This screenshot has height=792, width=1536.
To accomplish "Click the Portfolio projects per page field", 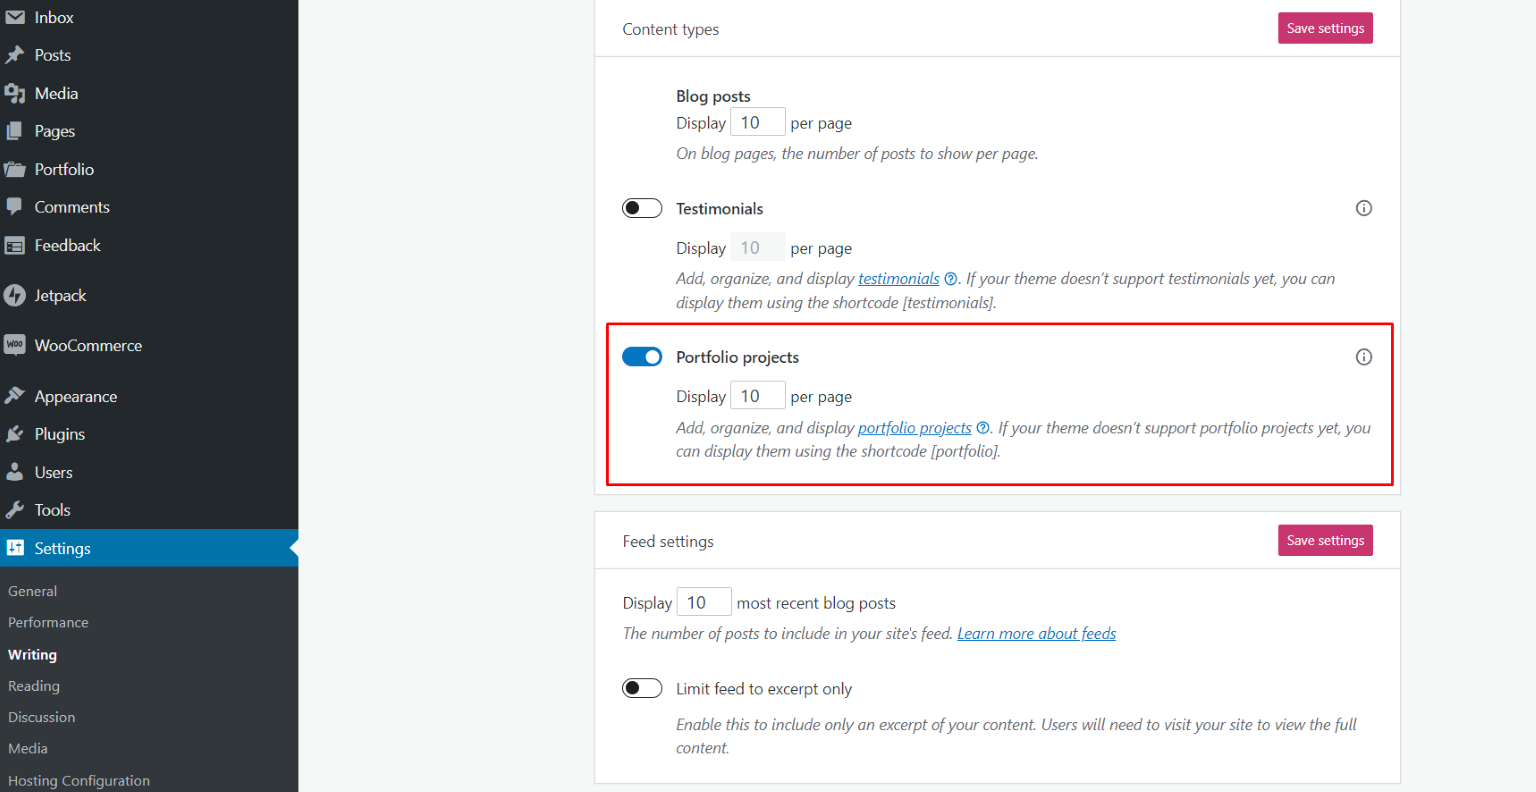I will click(x=758, y=396).
